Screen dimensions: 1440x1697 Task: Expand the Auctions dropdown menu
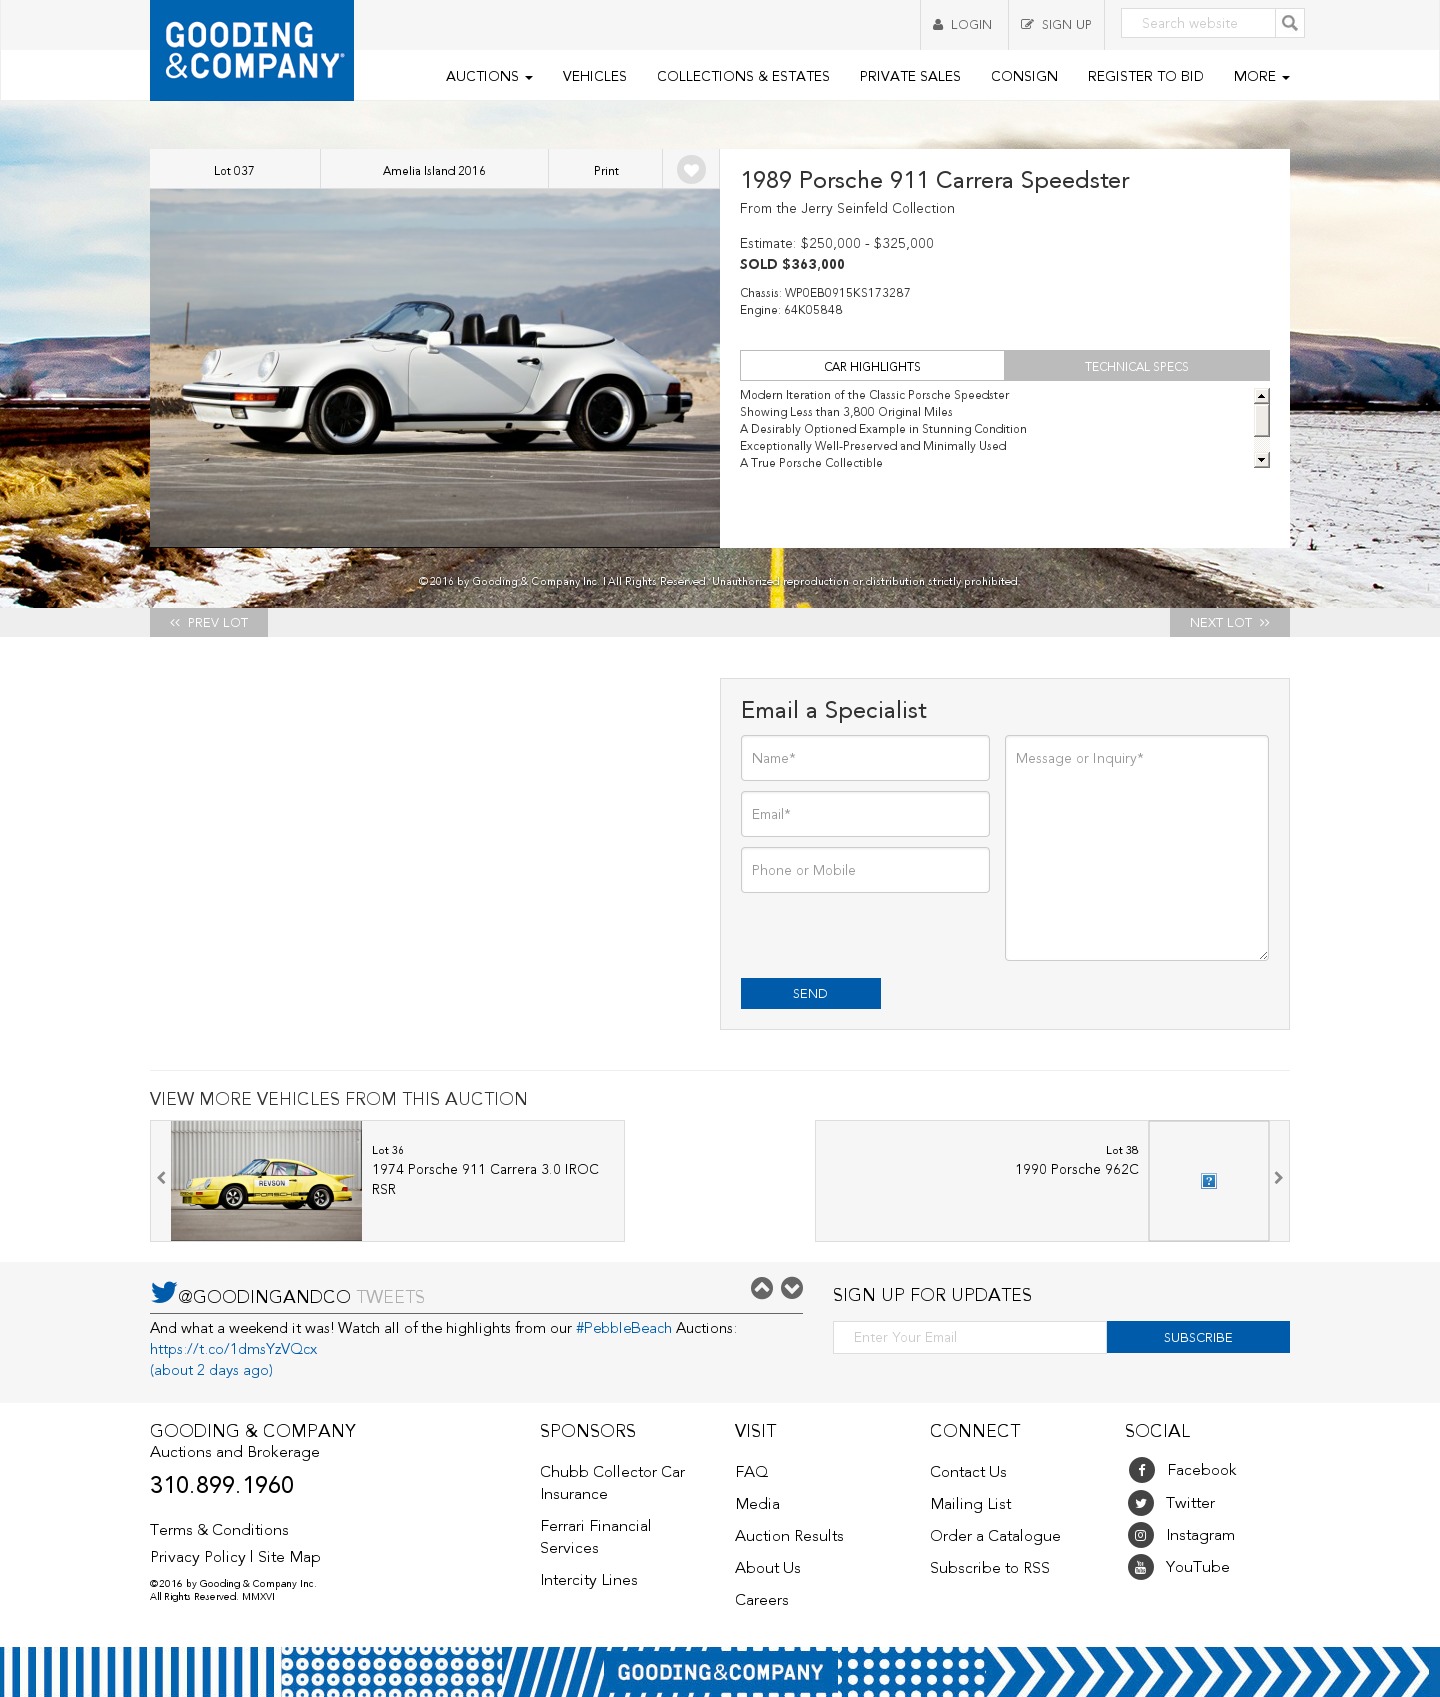[489, 76]
